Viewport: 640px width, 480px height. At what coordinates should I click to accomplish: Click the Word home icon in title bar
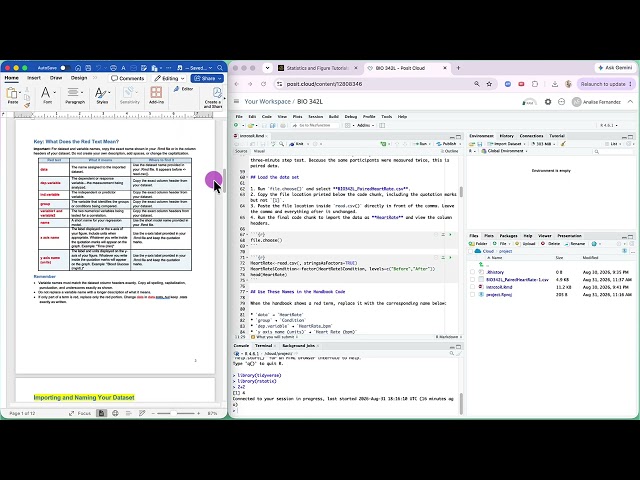click(x=78, y=68)
